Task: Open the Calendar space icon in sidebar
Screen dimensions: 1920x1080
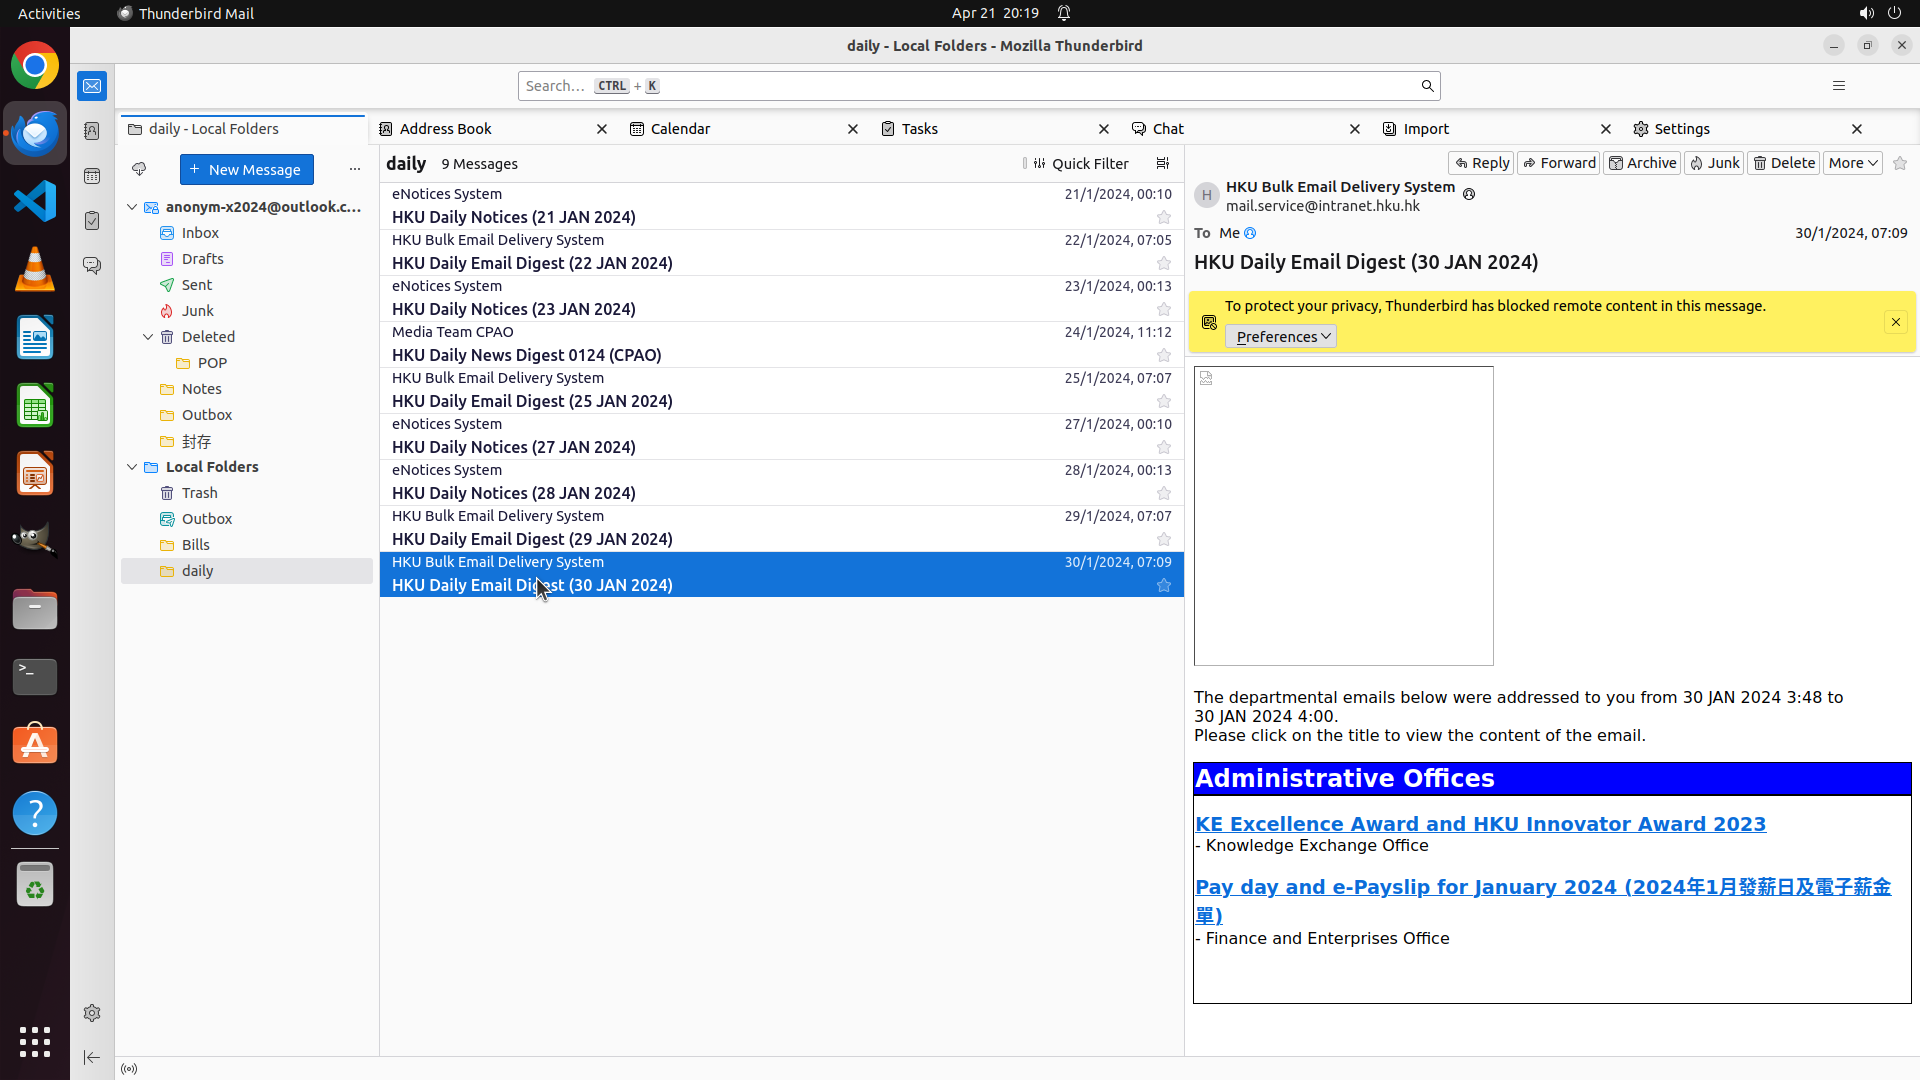Action: coord(92,176)
